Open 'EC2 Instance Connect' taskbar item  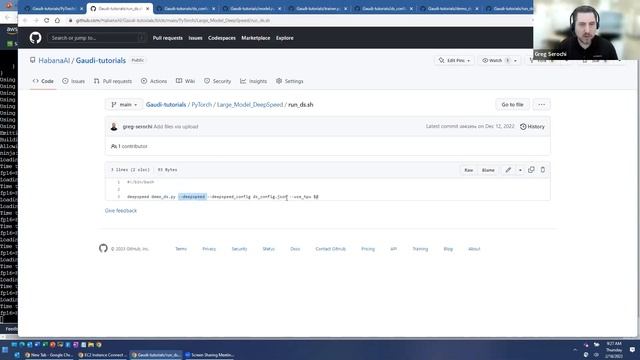click(x=102, y=355)
